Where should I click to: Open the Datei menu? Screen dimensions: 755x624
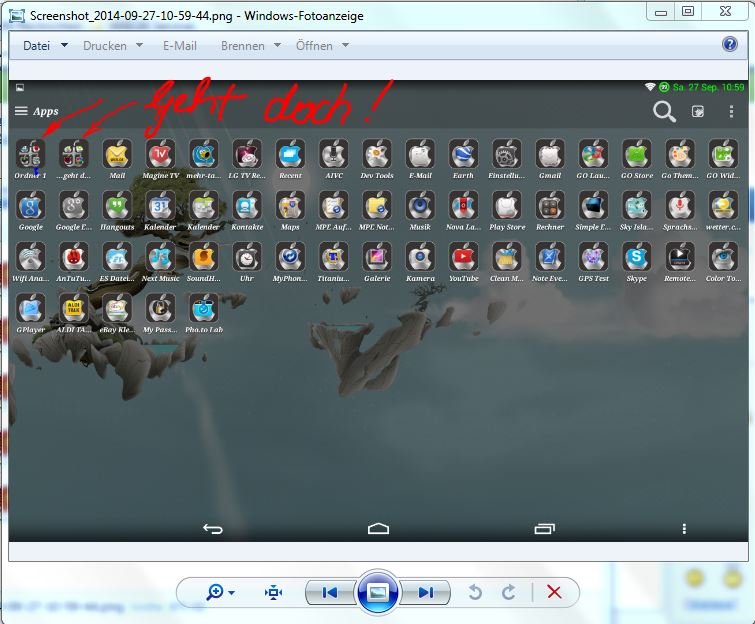(37, 46)
